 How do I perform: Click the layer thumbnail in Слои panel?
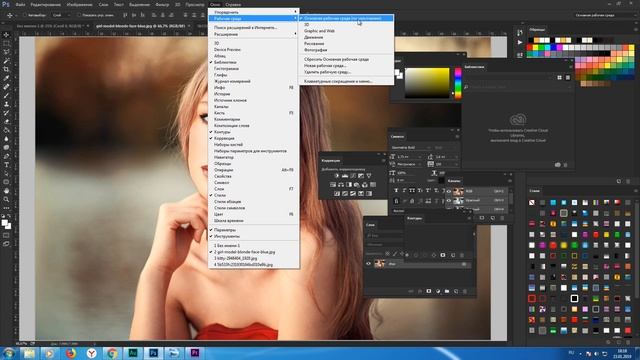[380, 264]
